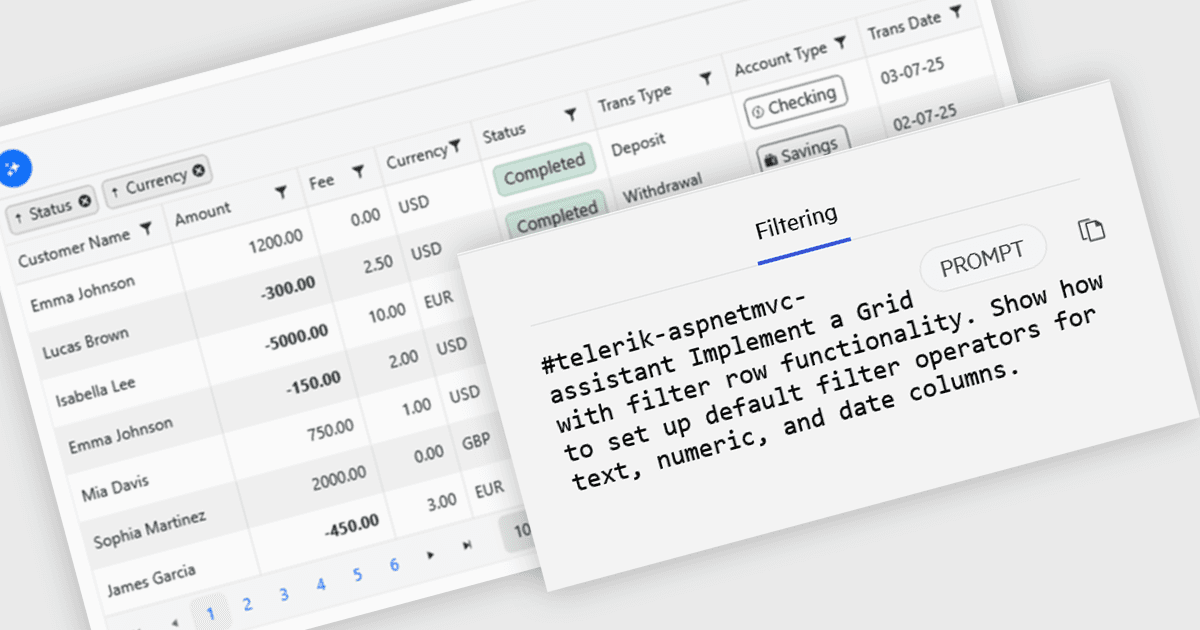
Task: Click the Savings account type badge
Action: click(x=804, y=150)
